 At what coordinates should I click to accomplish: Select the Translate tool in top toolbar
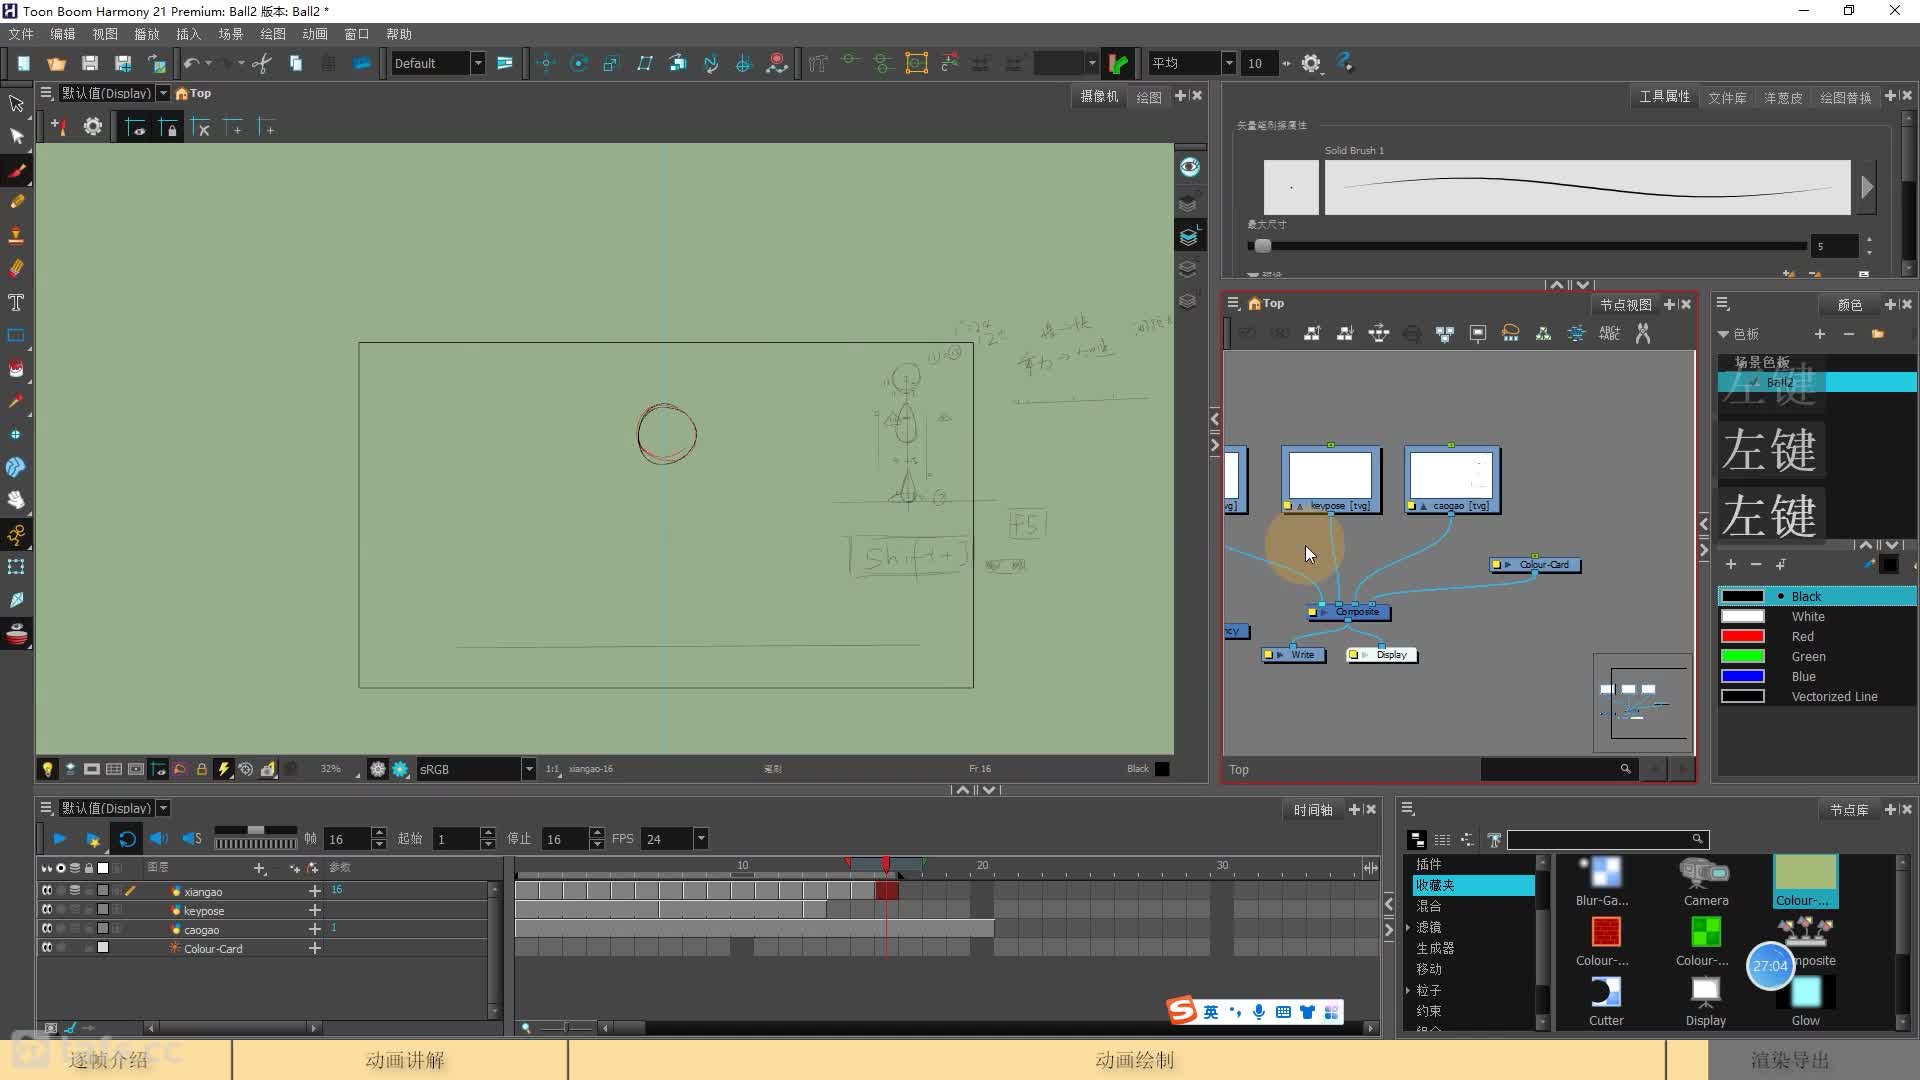tap(546, 63)
